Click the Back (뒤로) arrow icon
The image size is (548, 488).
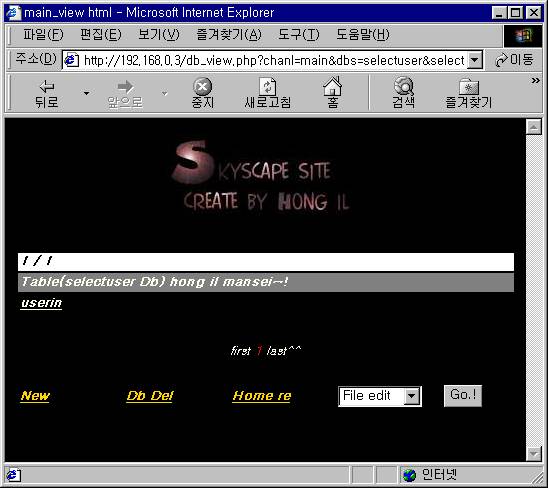point(46,86)
